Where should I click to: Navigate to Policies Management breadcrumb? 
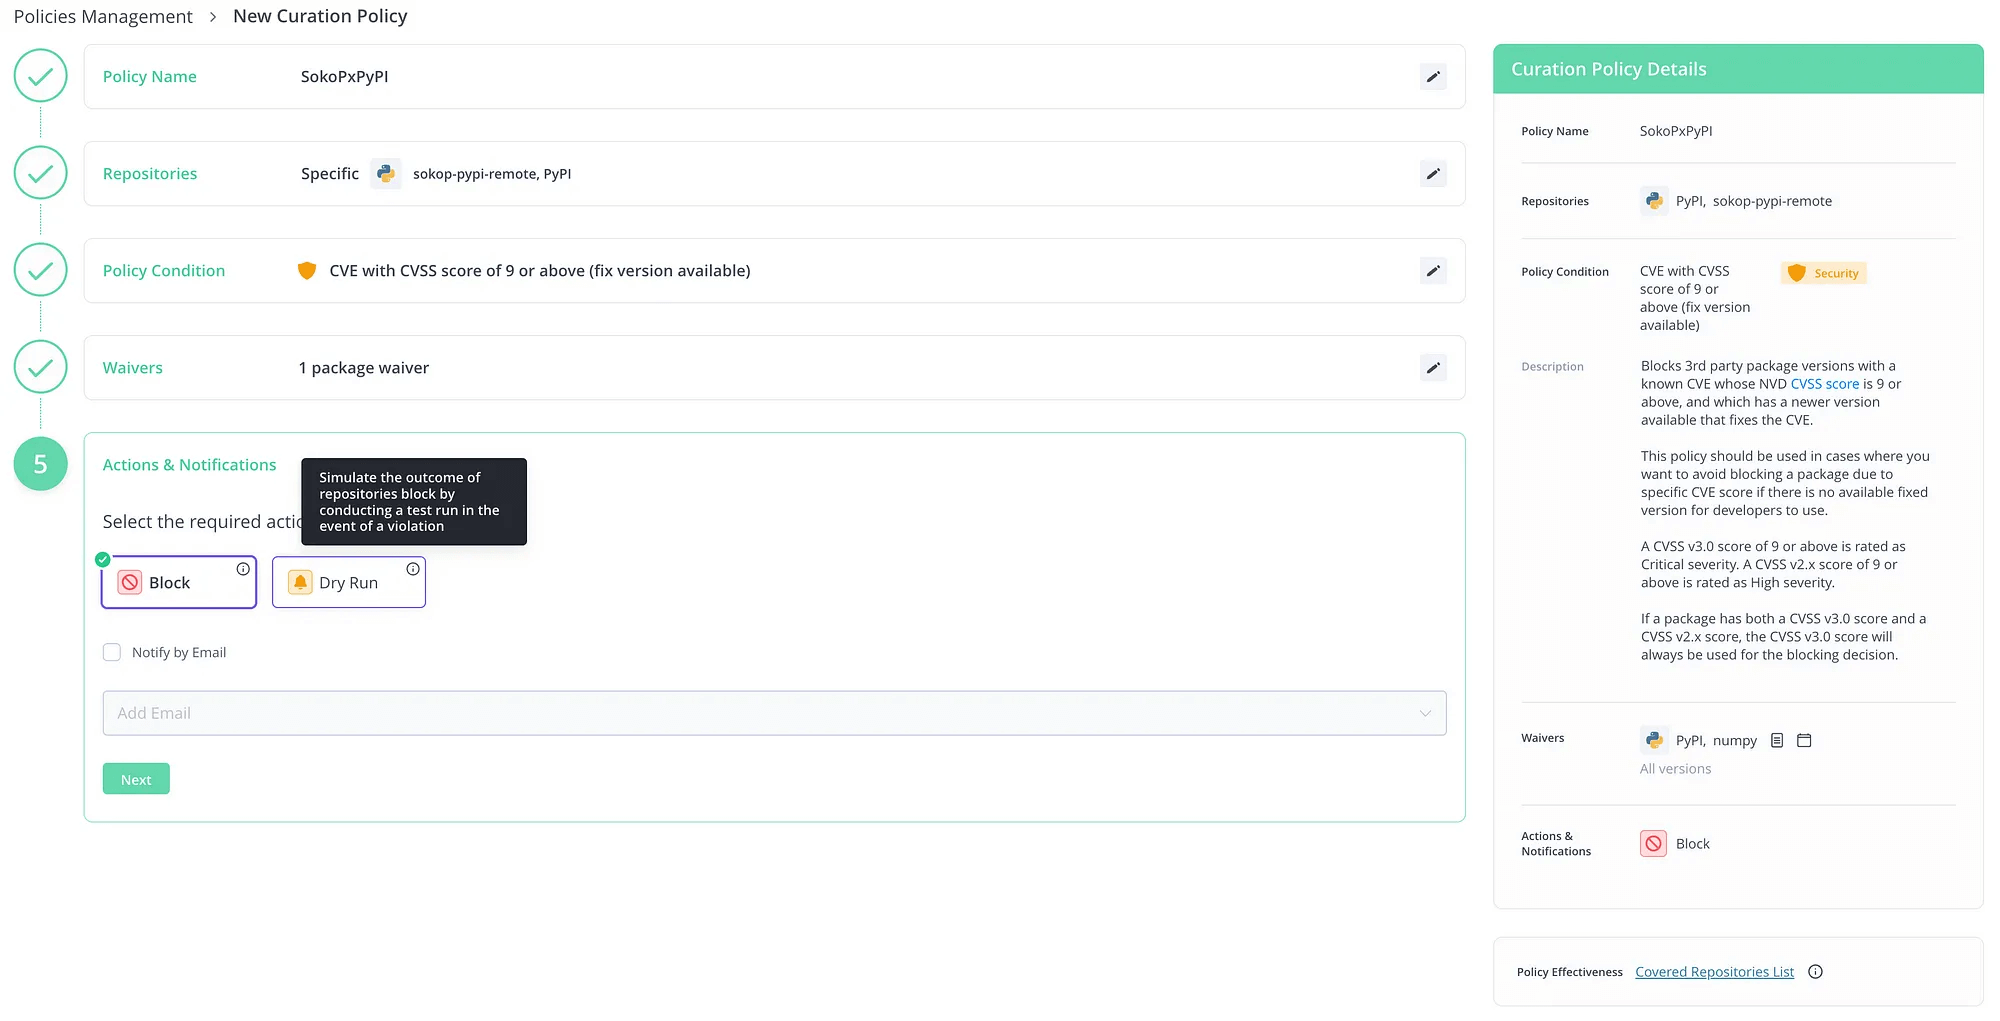pyautogui.click(x=103, y=17)
